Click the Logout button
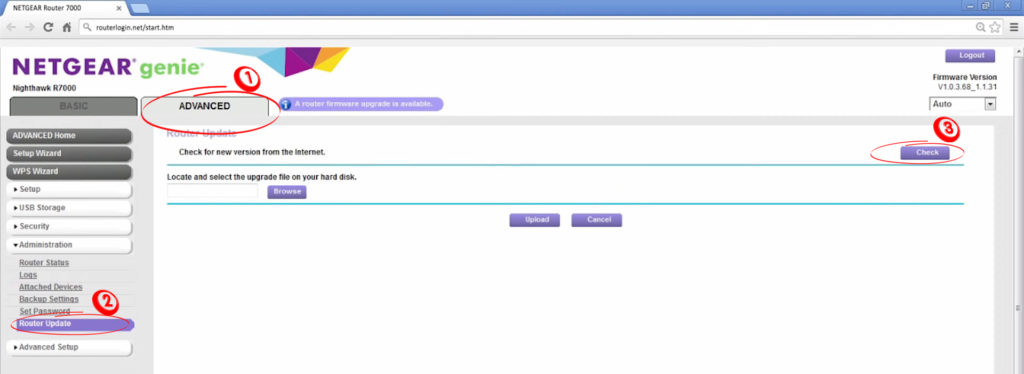1024x374 pixels. 970,56
